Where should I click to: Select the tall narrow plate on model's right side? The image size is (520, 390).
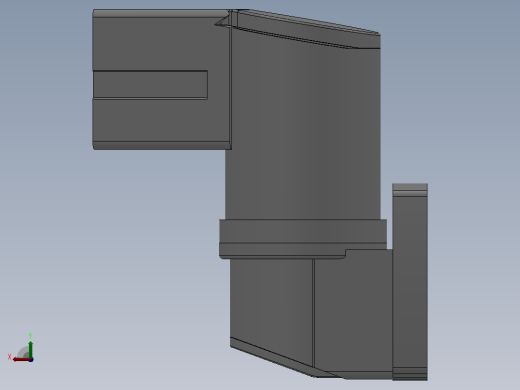point(410,282)
